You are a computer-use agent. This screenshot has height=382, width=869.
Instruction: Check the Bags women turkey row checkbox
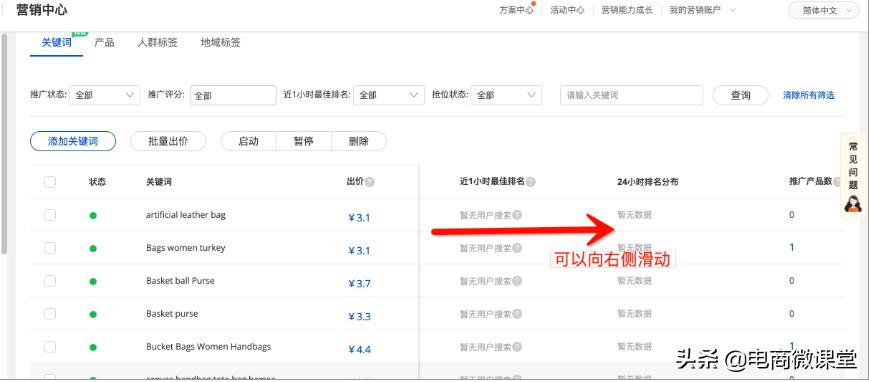(50, 248)
